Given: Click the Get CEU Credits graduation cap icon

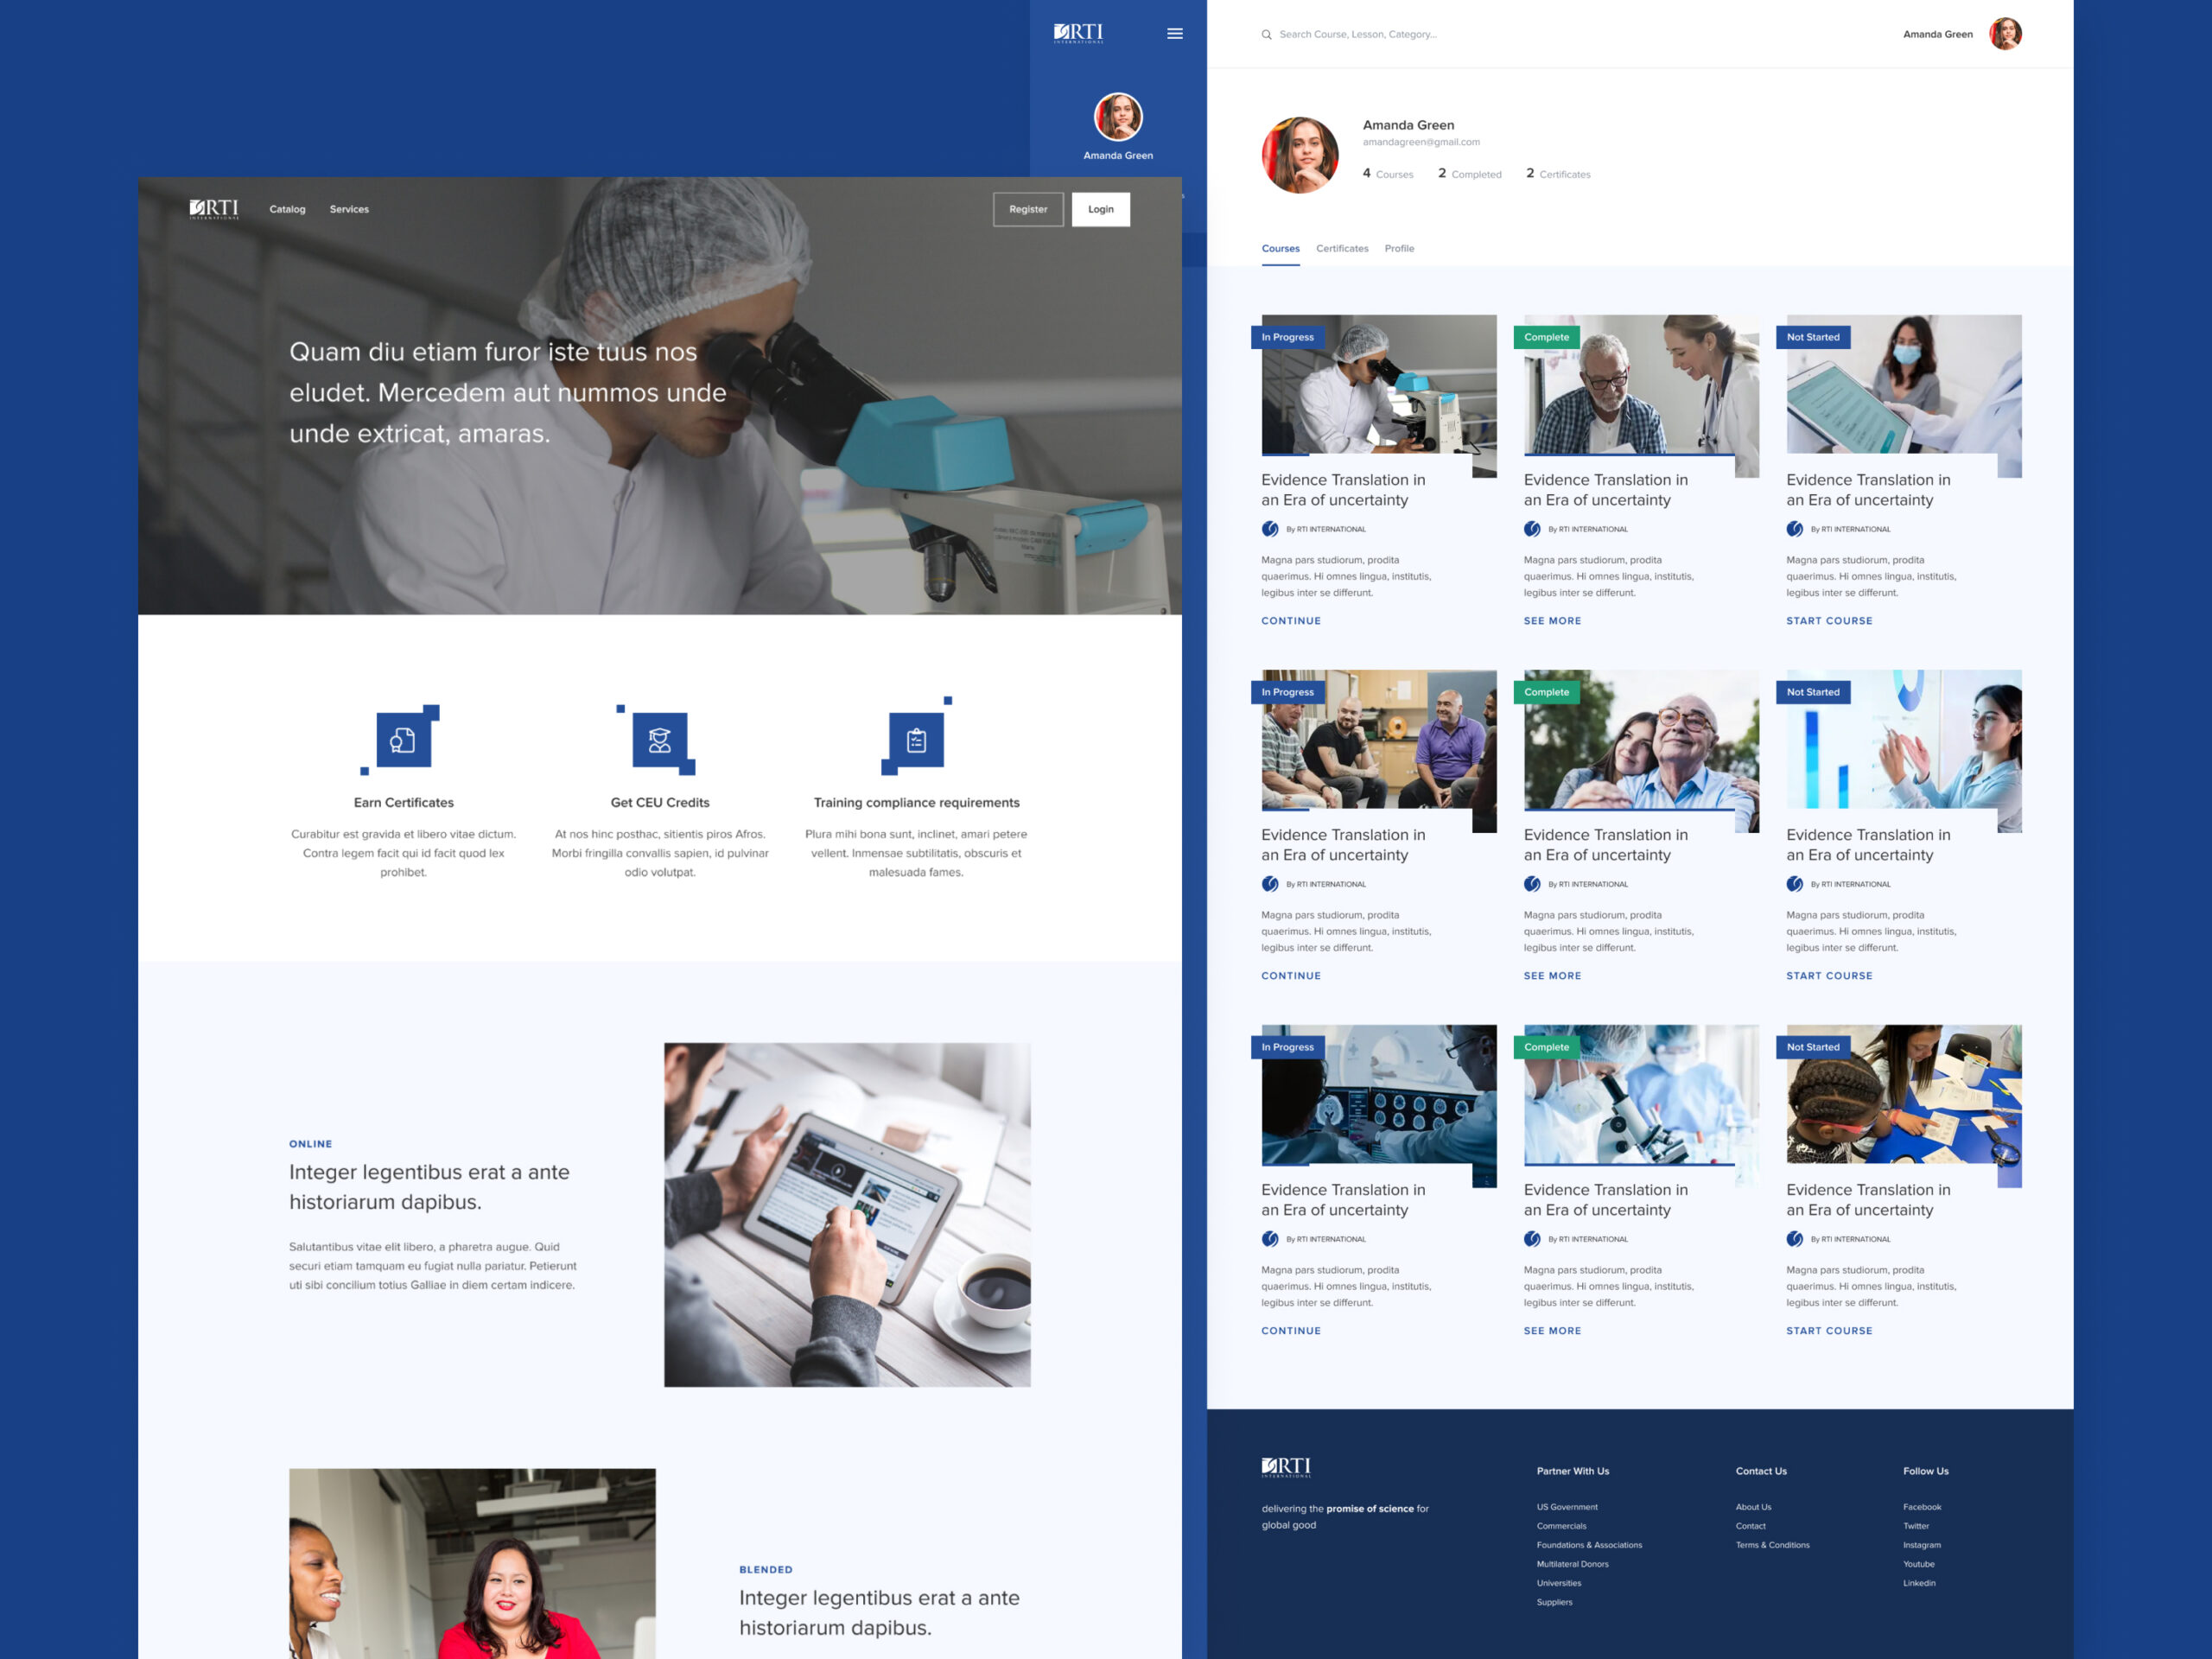Looking at the screenshot, I should (660, 740).
